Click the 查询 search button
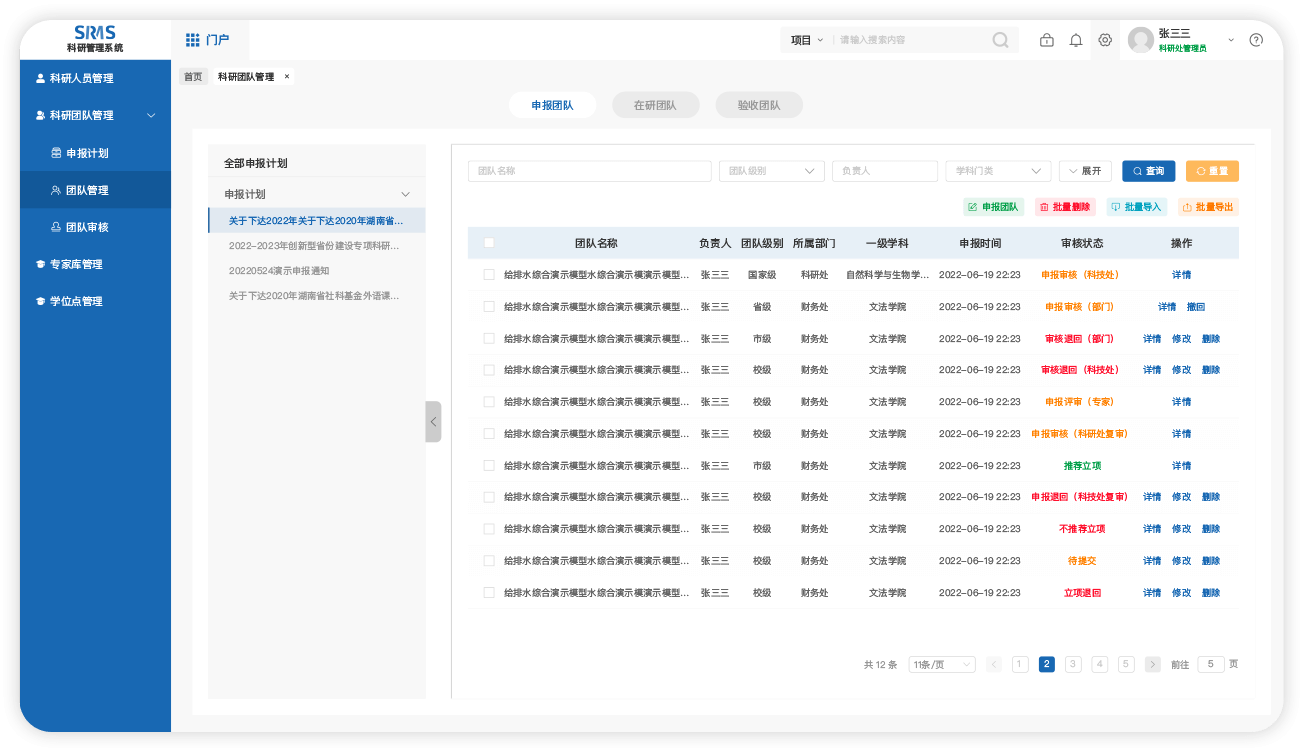Screen dimensions: 1304x752 pos(1148,171)
